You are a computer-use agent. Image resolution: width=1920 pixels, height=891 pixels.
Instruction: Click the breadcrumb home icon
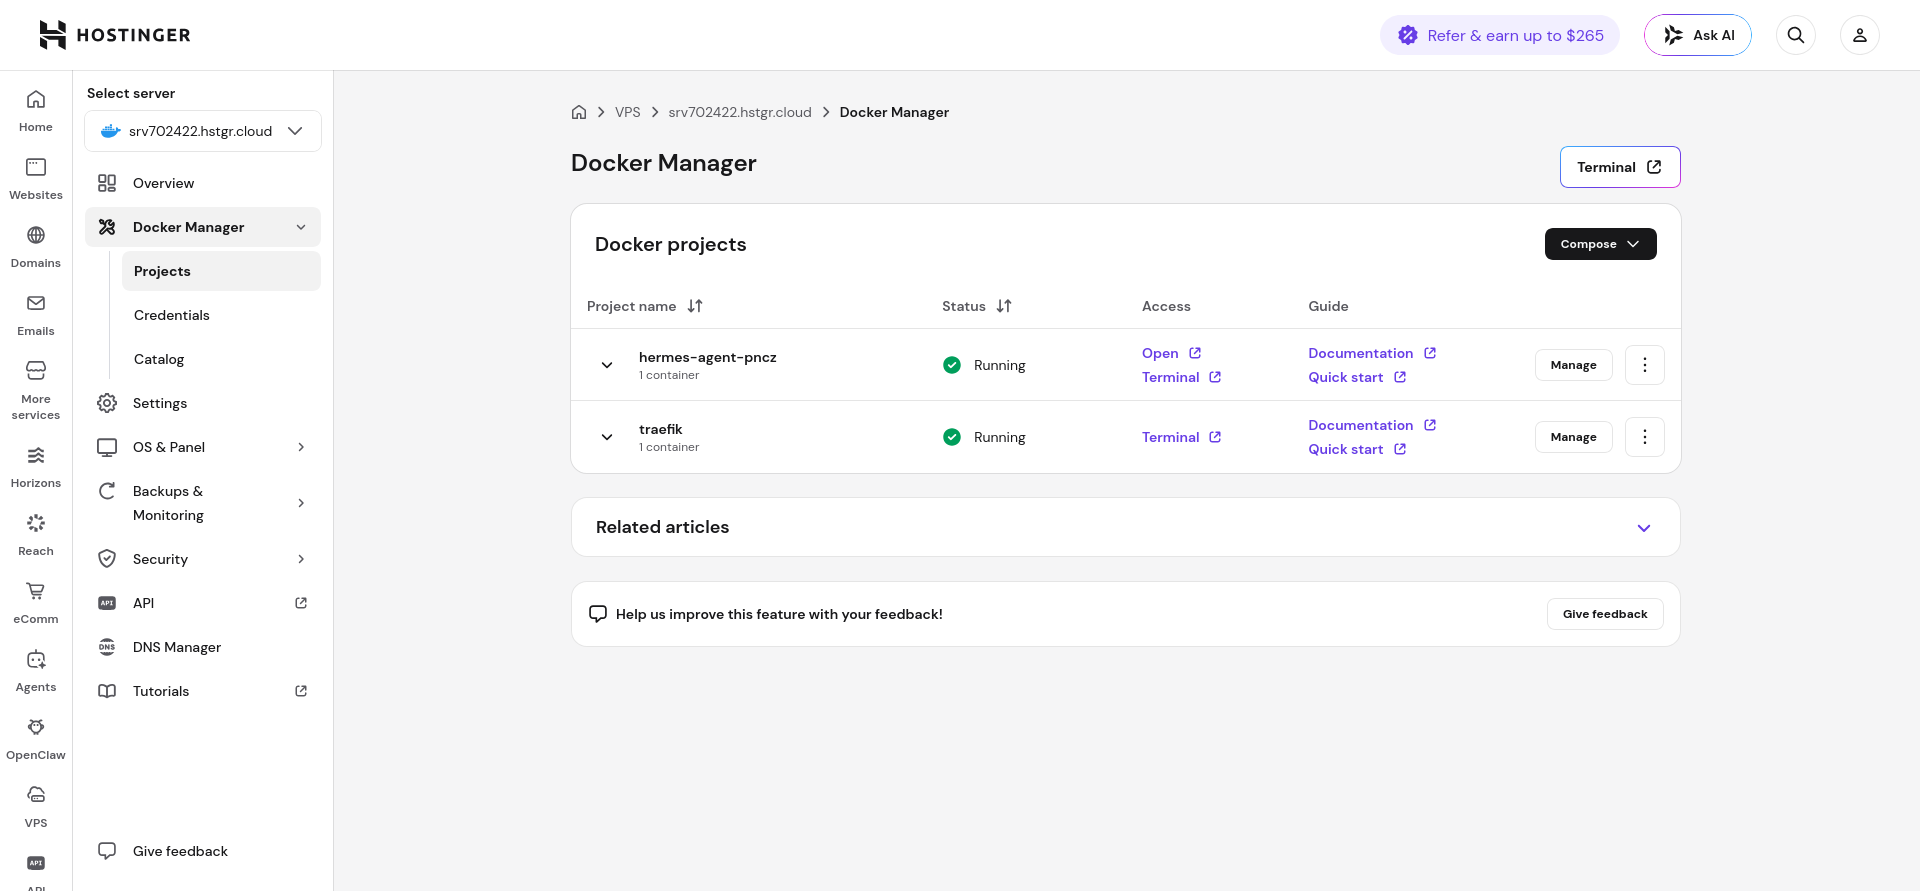(579, 112)
